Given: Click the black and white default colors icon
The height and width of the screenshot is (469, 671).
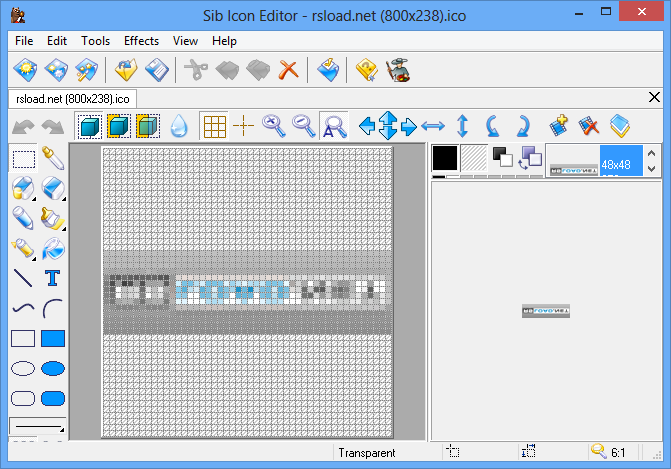Looking at the screenshot, I should tap(502, 157).
